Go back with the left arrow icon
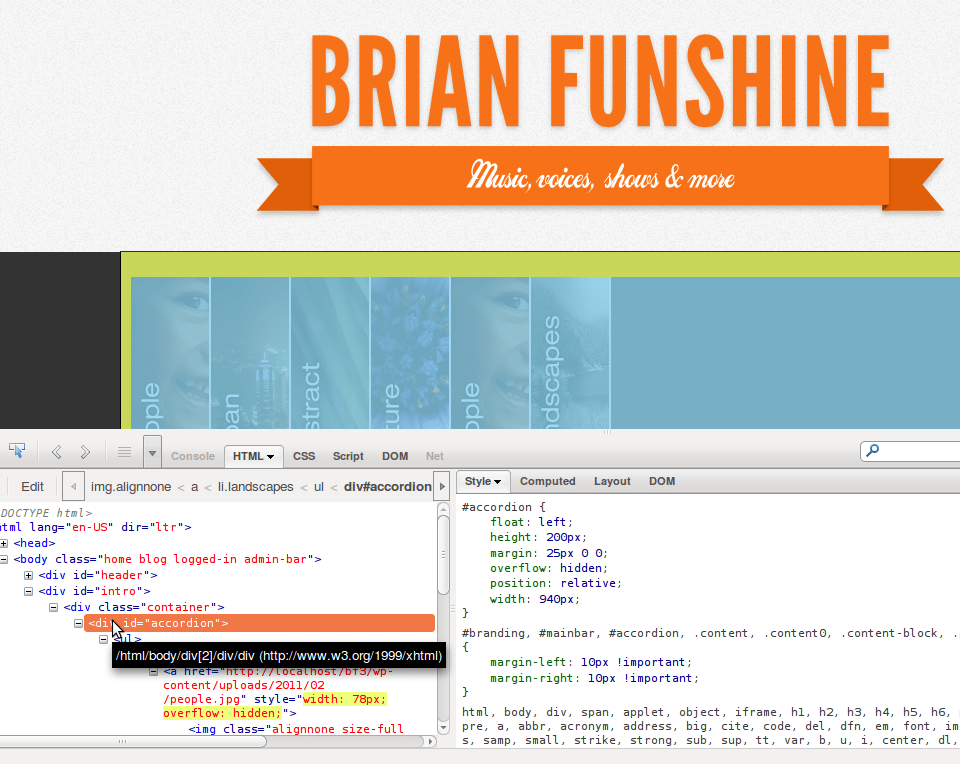The height and width of the screenshot is (764, 960). (x=56, y=452)
